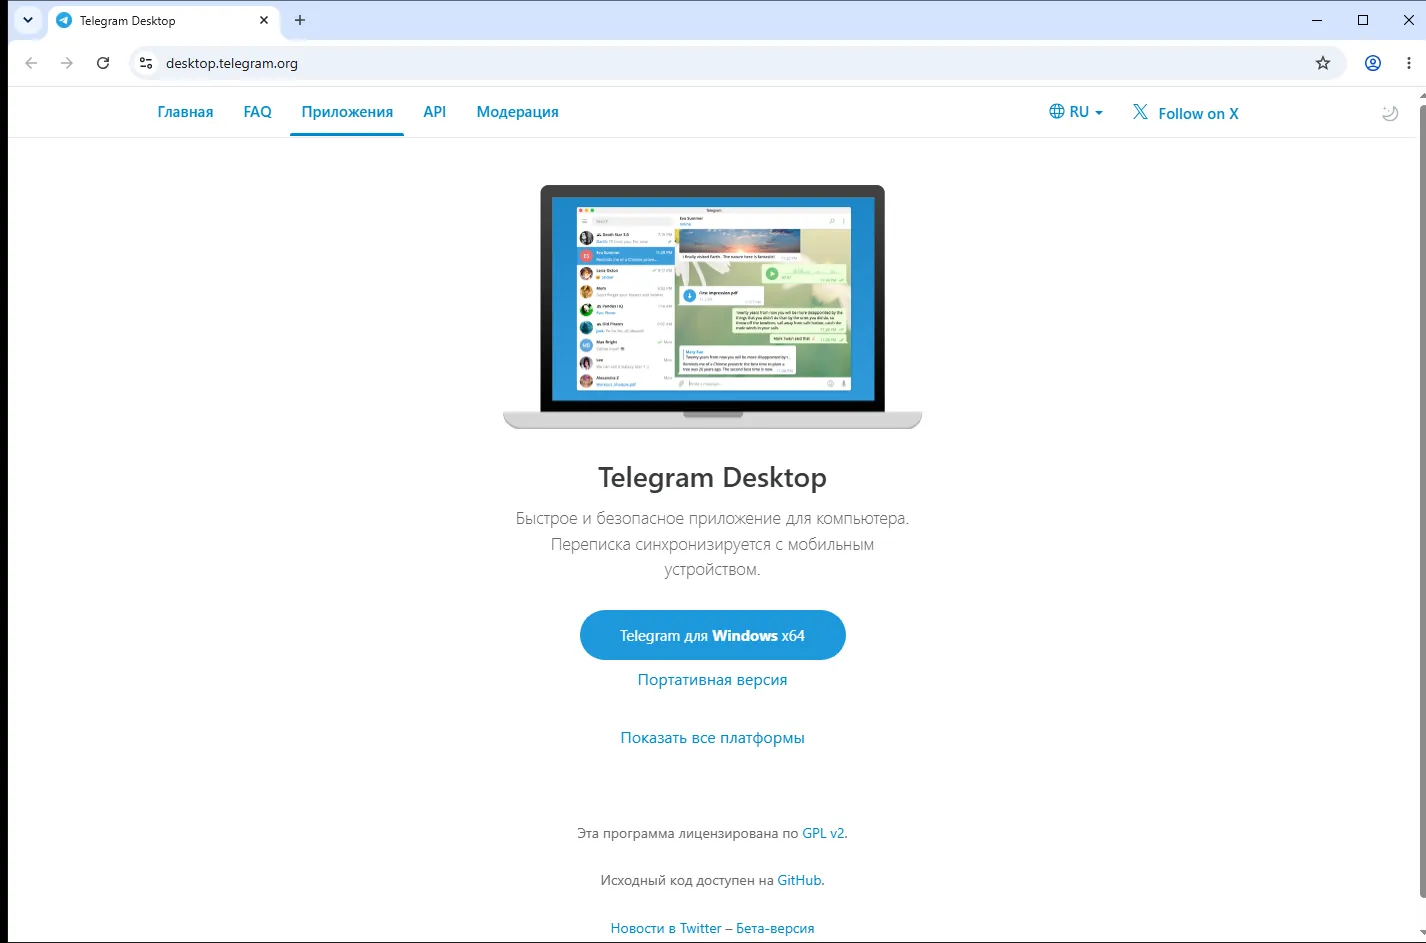Open the FAQ menu item
Screen dimensions: 1426x943
pos(258,112)
